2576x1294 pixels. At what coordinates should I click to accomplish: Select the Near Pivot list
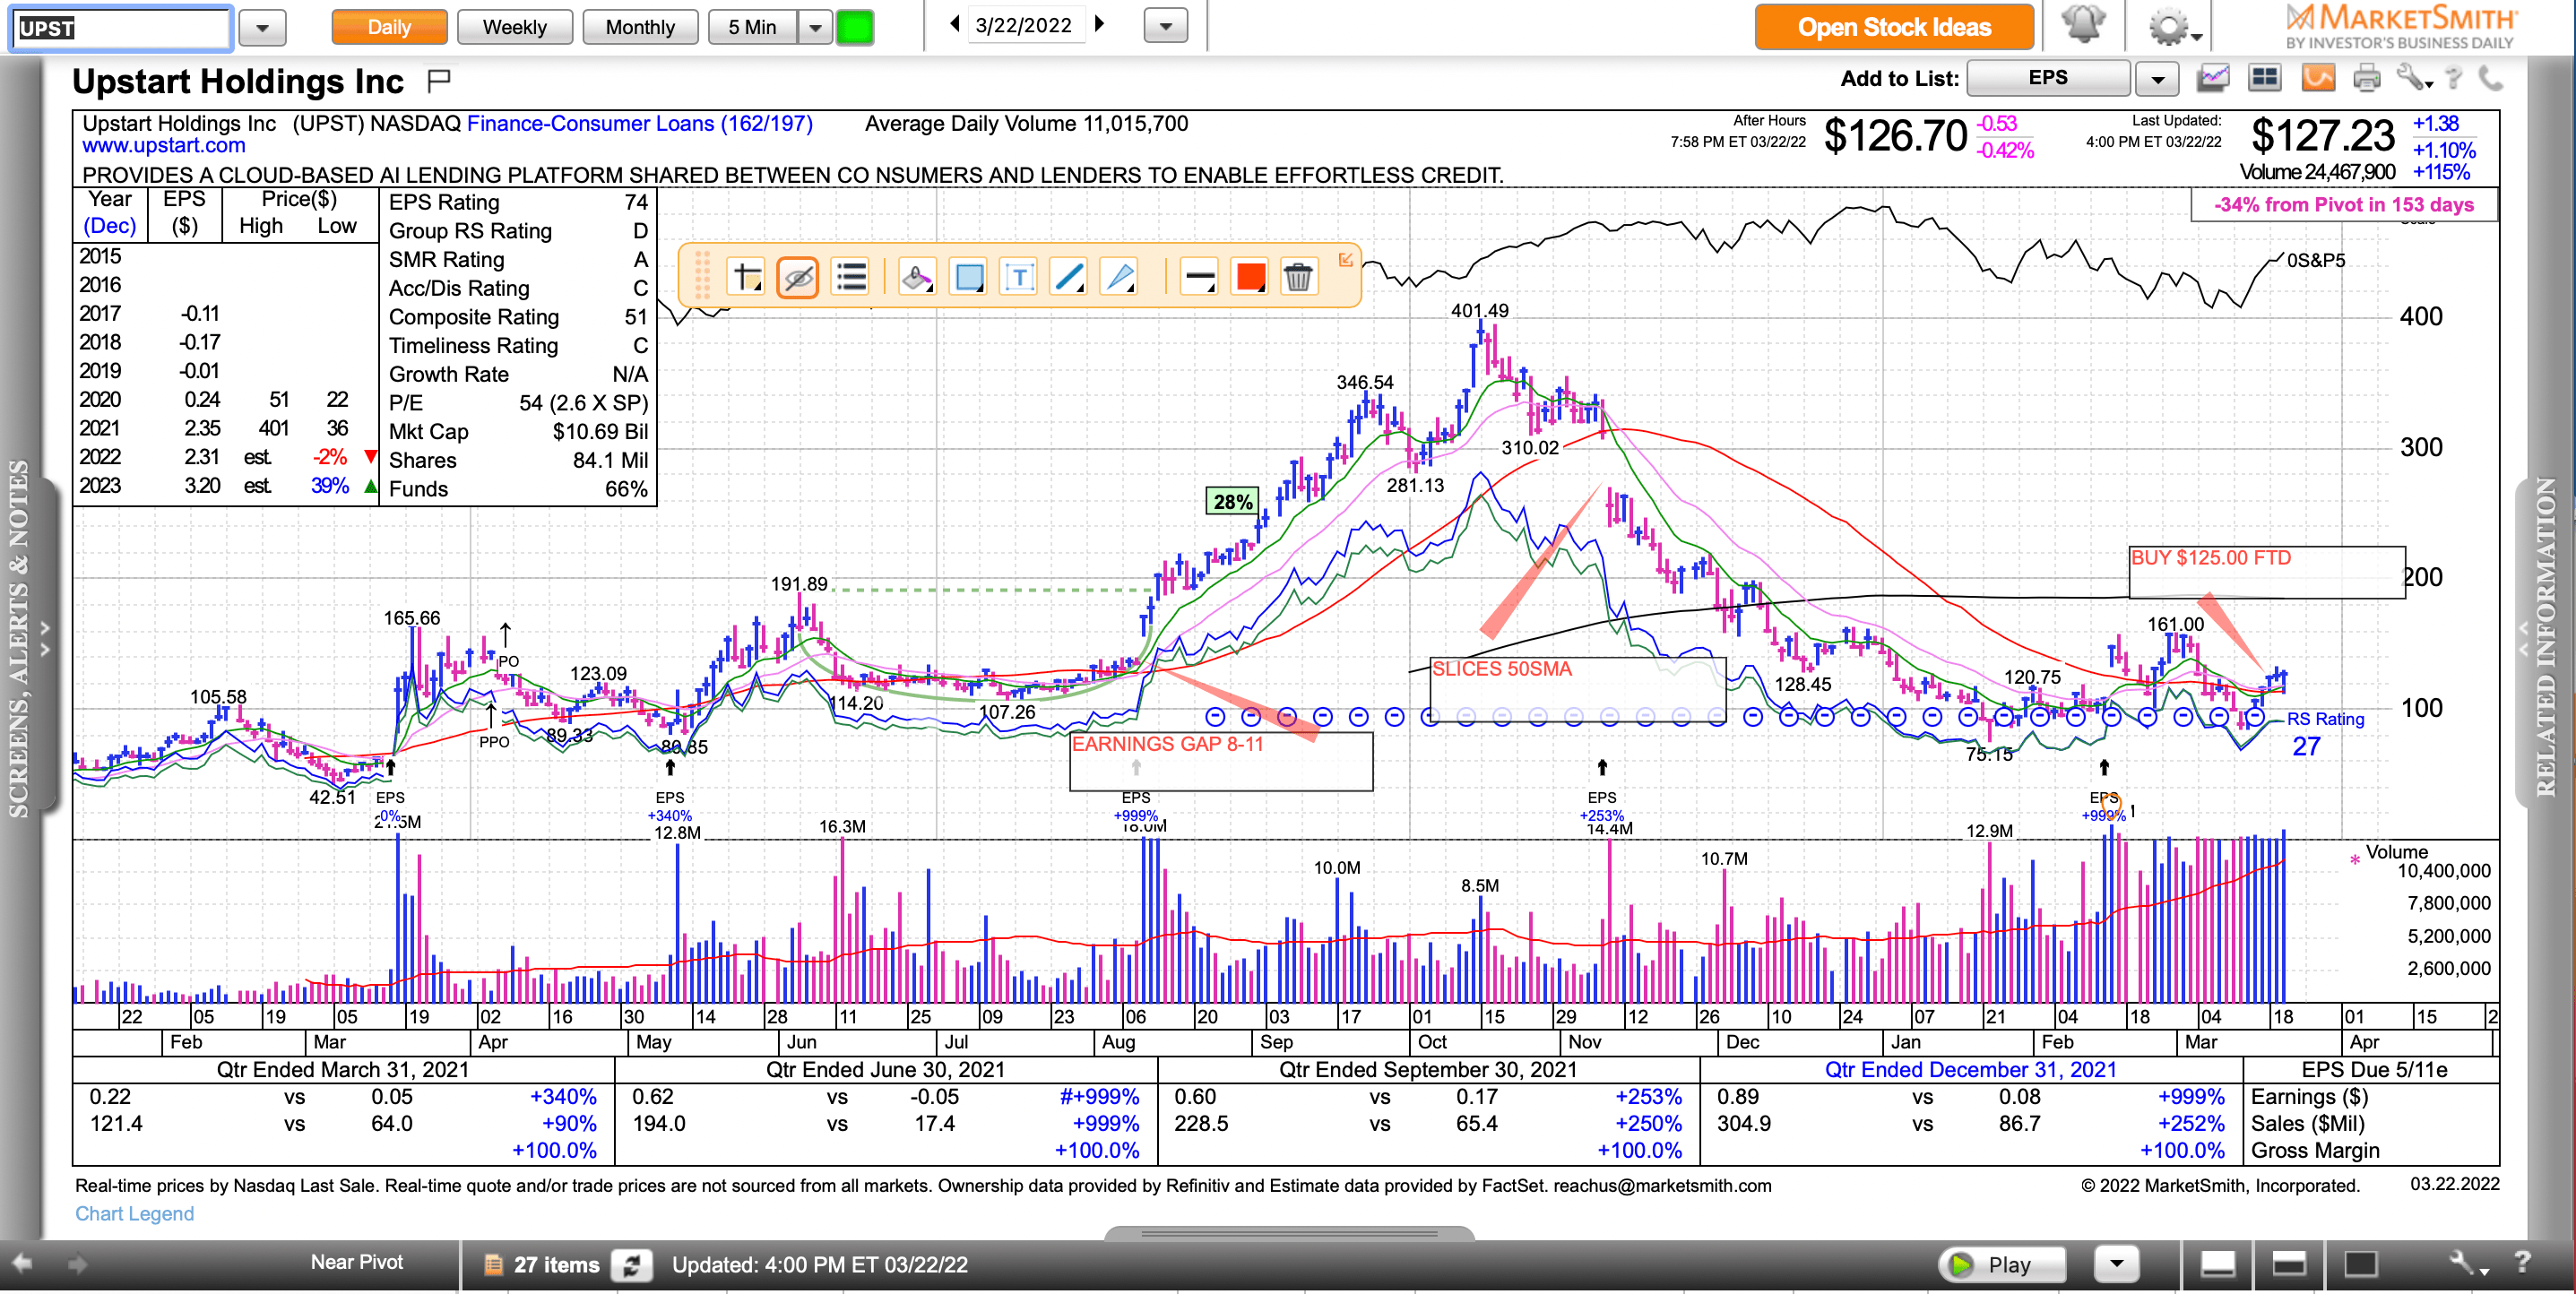pyautogui.click(x=356, y=1262)
